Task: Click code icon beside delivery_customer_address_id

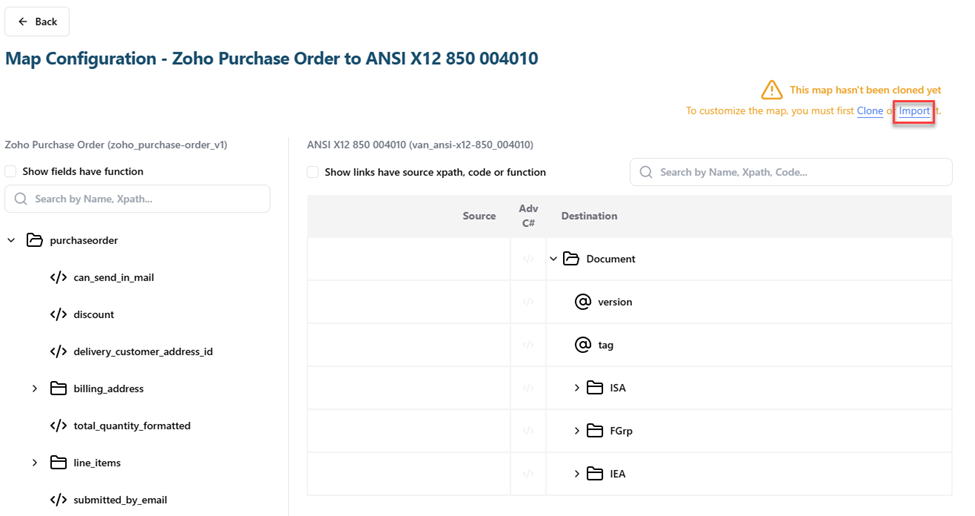Action: tap(58, 352)
